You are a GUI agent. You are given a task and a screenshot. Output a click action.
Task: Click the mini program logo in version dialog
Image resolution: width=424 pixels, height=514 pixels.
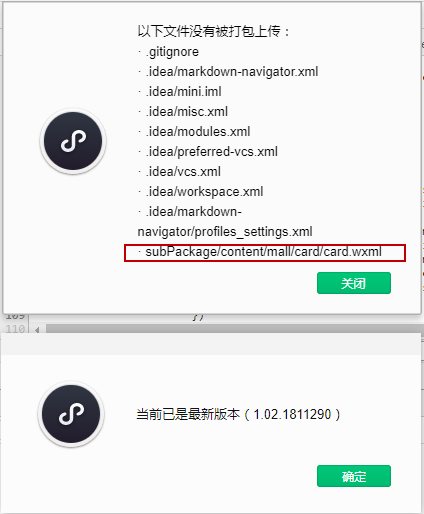click(x=71, y=414)
